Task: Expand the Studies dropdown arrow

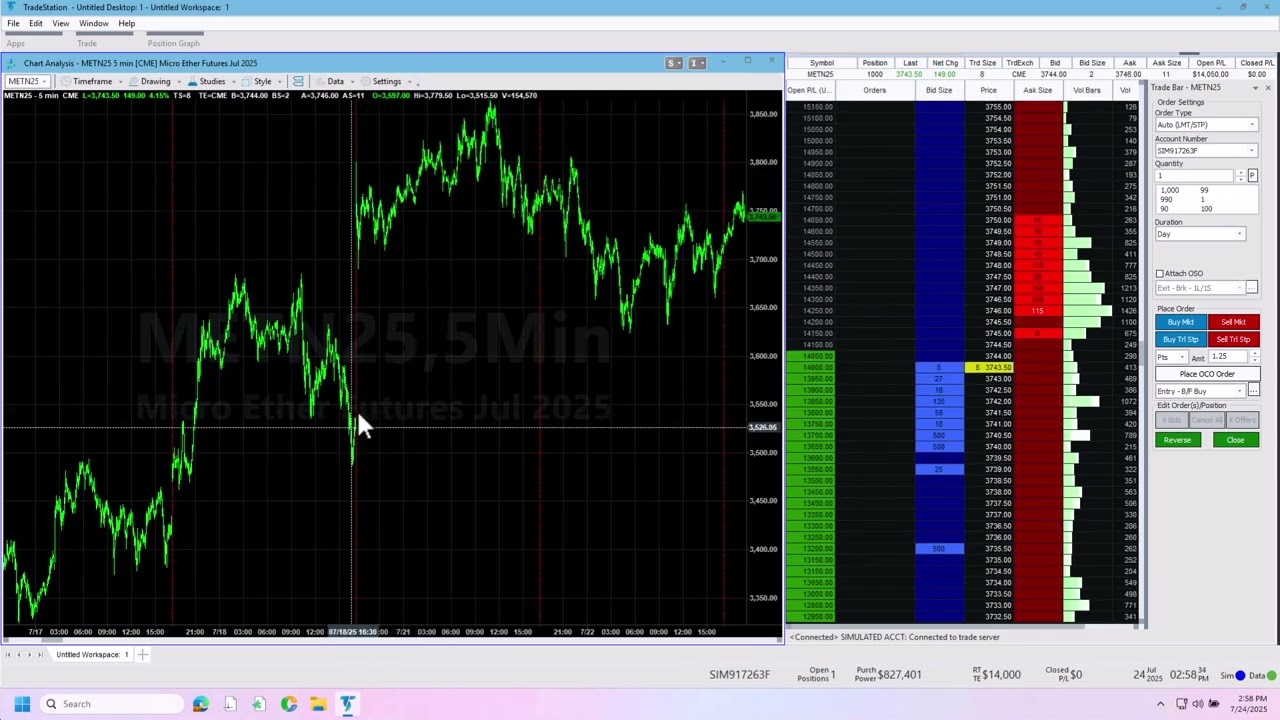Action: (232, 81)
